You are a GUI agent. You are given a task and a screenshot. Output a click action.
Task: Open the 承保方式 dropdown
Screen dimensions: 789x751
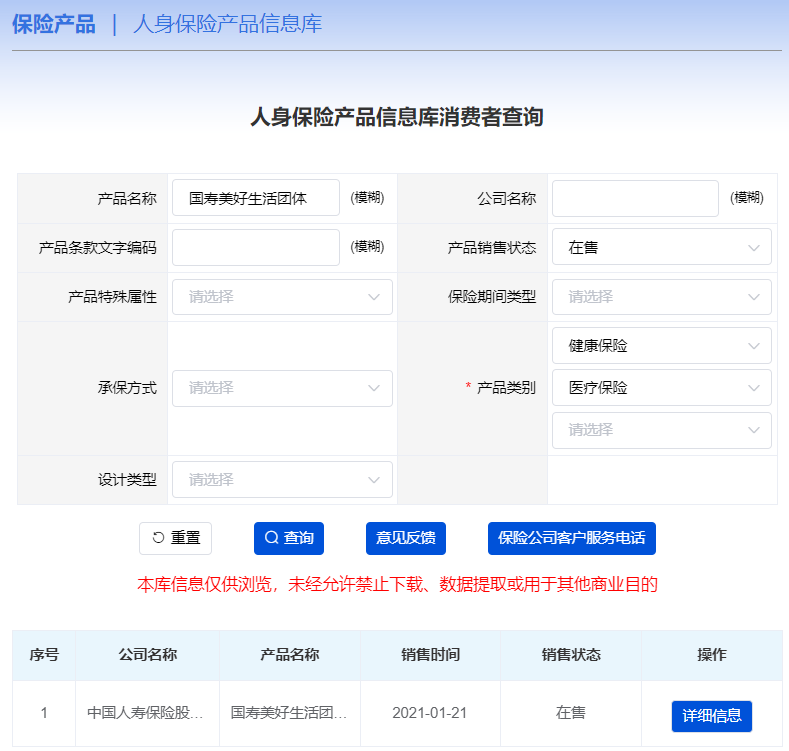(x=282, y=388)
